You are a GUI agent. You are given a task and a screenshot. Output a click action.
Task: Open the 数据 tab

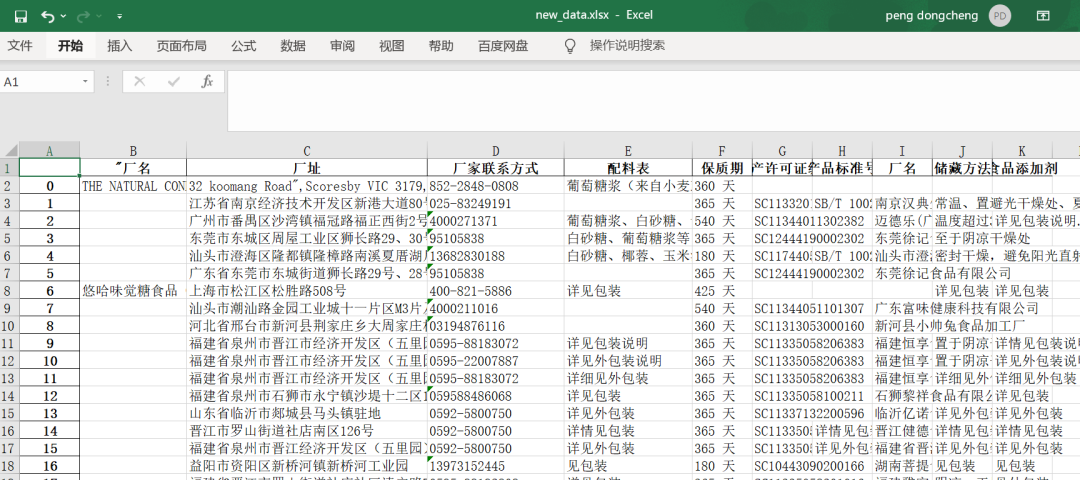pyautogui.click(x=293, y=46)
